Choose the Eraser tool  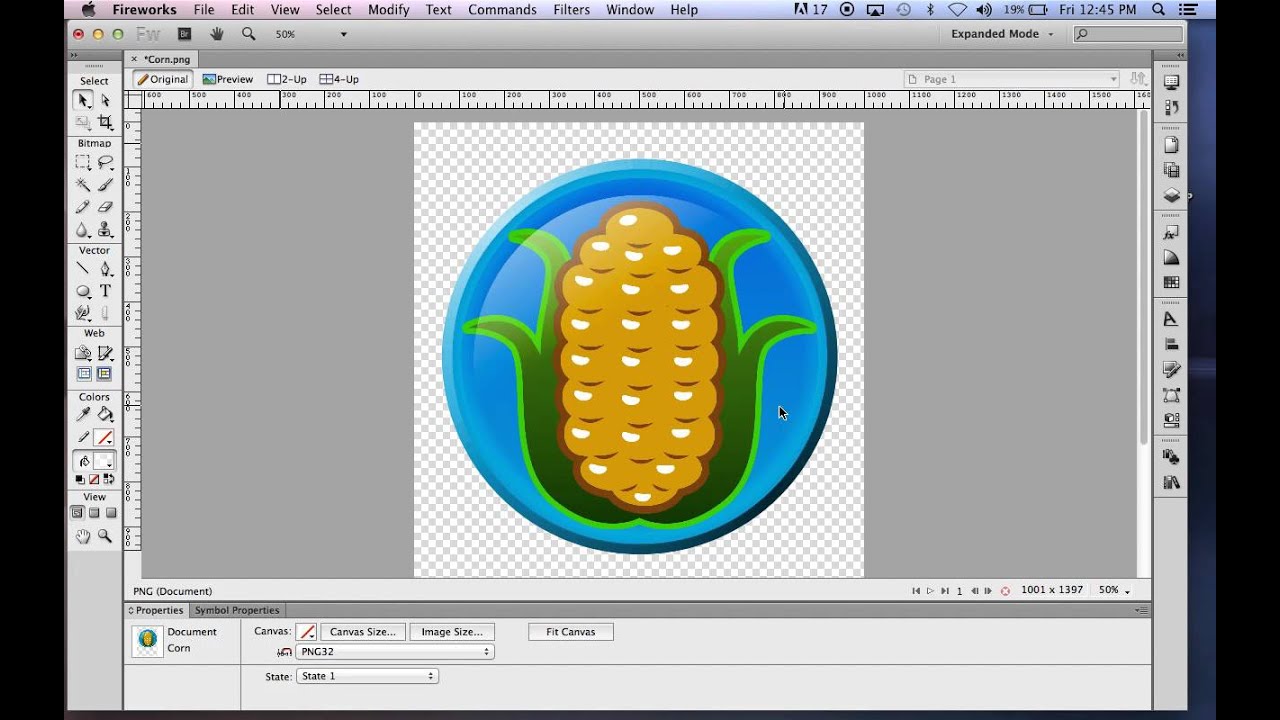tap(105, 207)
